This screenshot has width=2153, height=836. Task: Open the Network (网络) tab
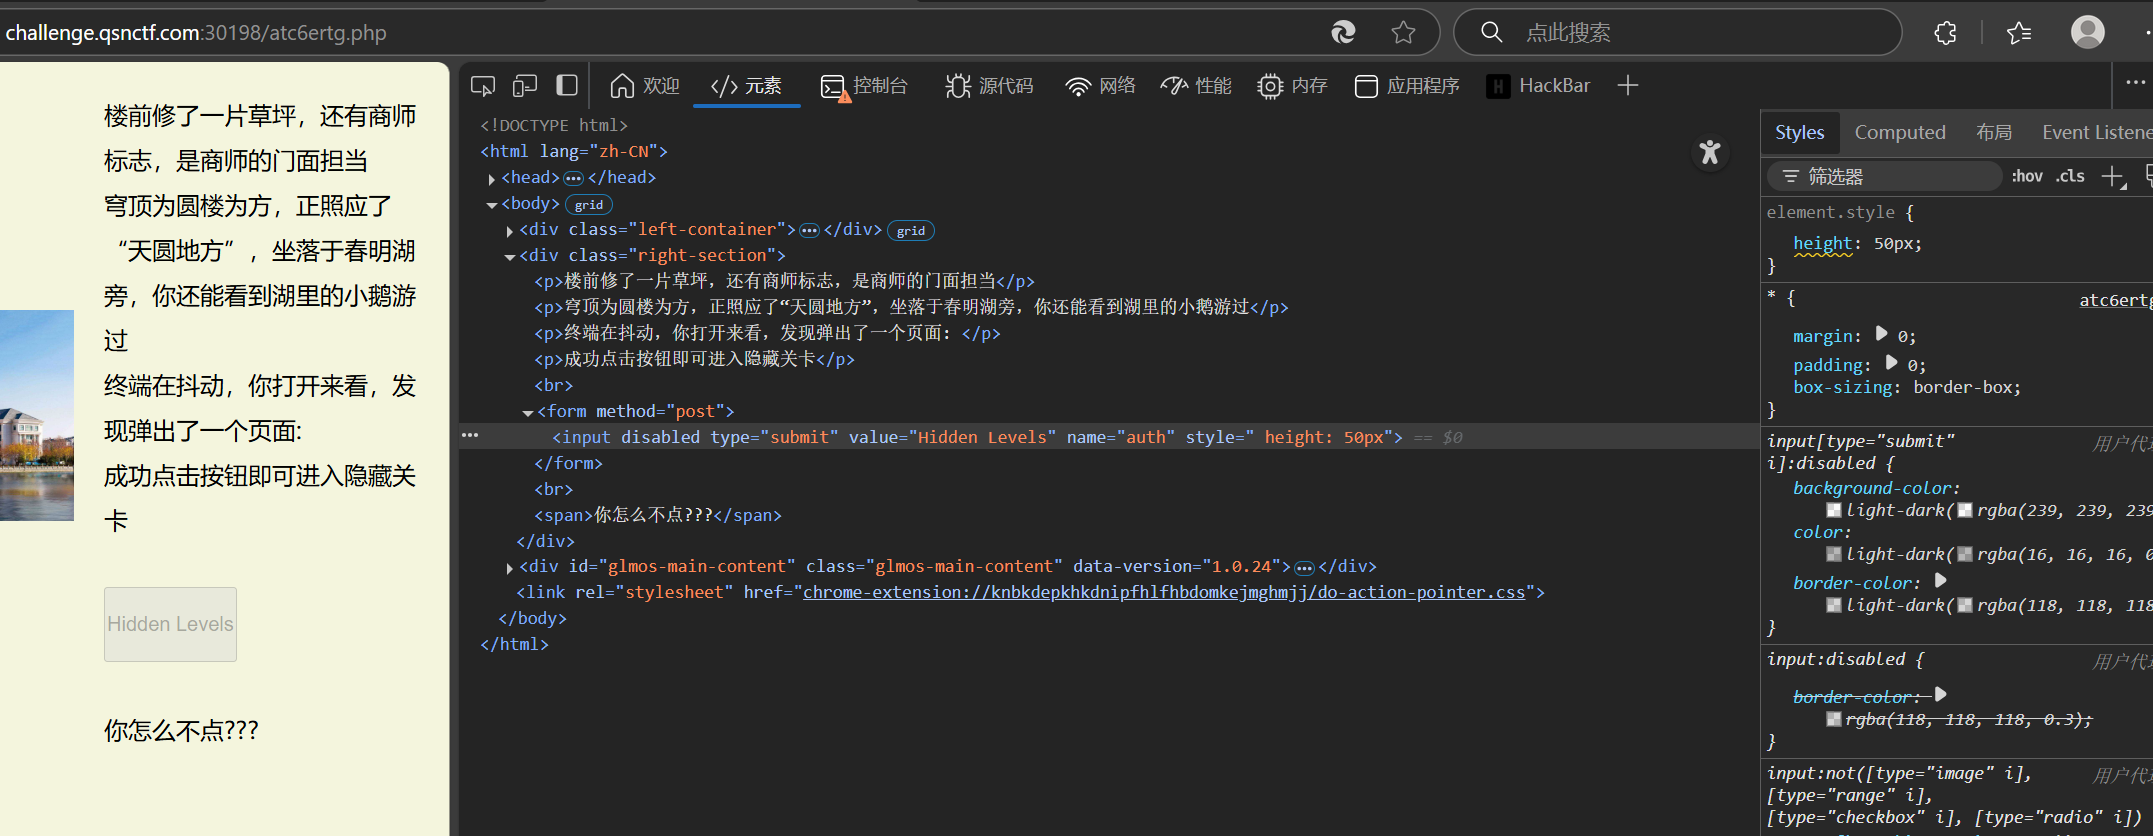click(1100, 86)
